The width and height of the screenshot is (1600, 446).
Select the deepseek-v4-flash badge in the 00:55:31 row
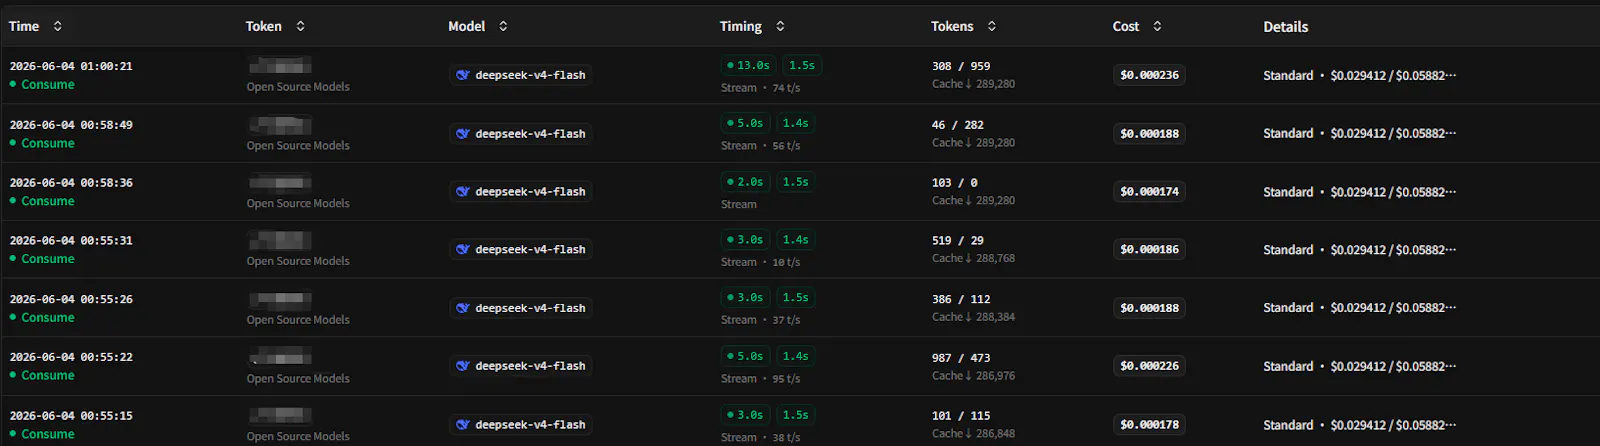520,249
